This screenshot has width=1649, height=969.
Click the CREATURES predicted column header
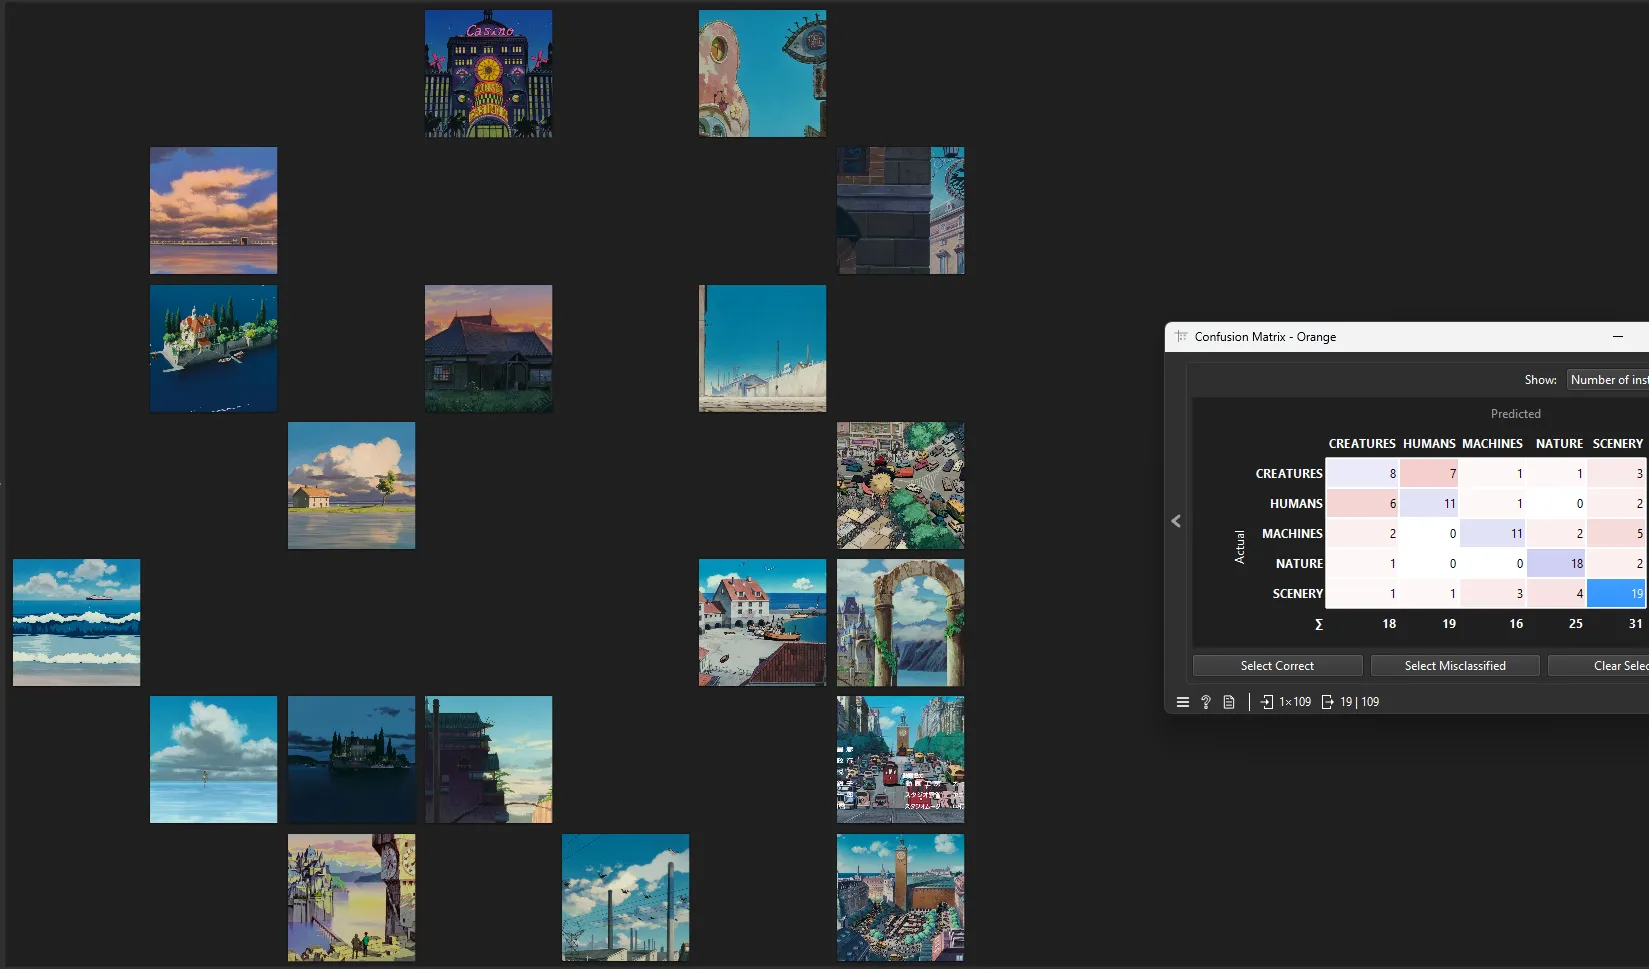click(1362, 443)
